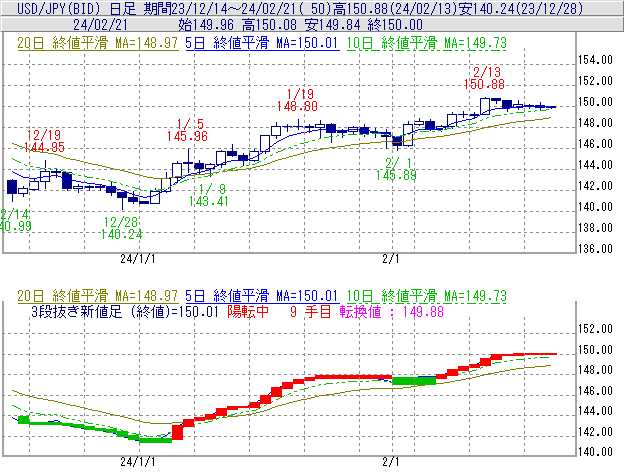Click period low 安140.24(23/12/28) in header

521,8
